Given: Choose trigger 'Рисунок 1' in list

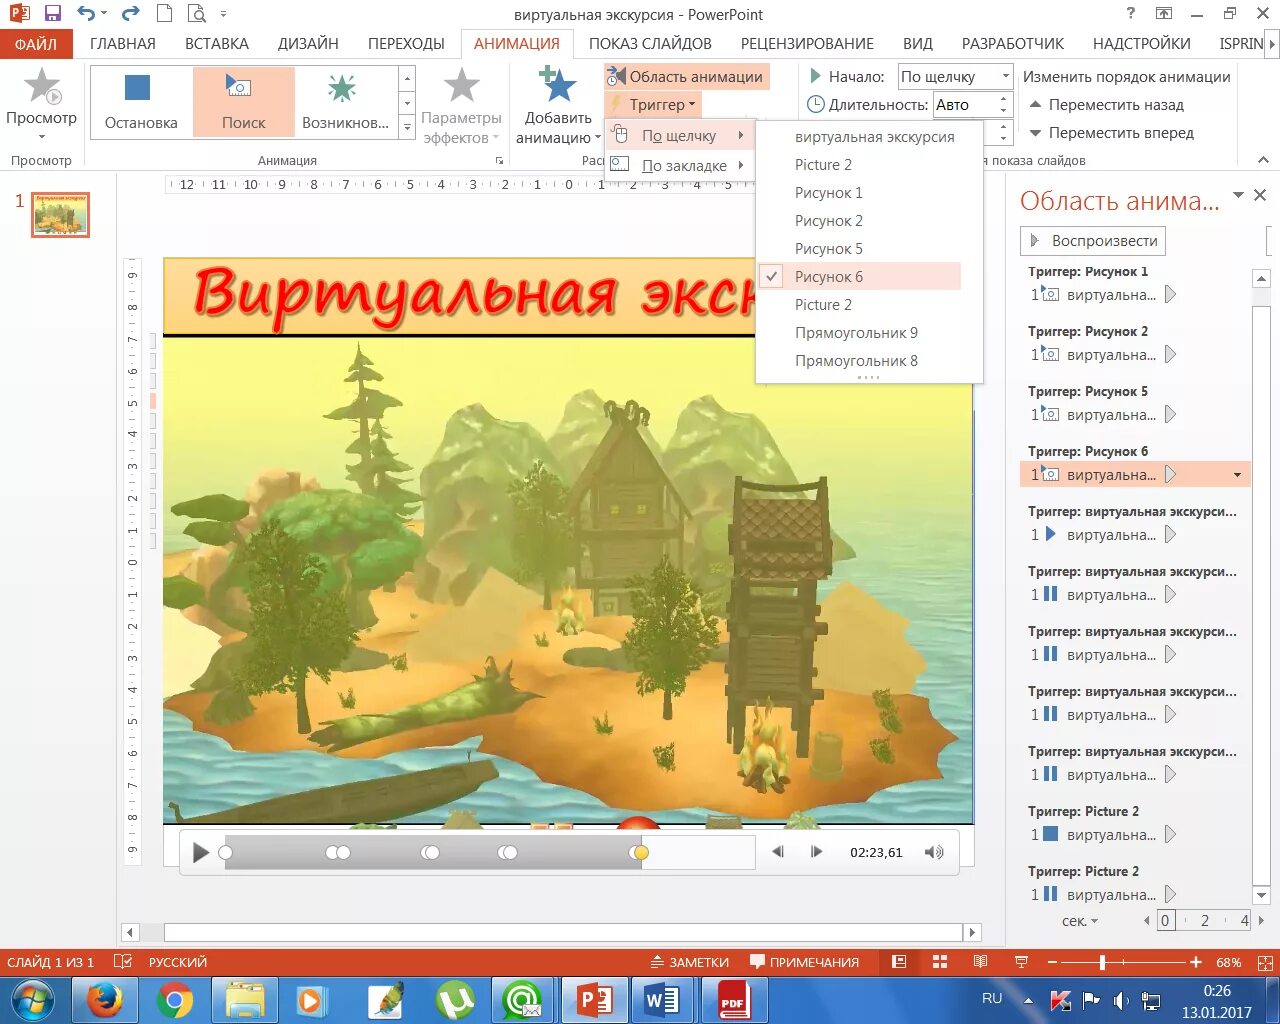Looking at the screenshot, I should 828,193.
